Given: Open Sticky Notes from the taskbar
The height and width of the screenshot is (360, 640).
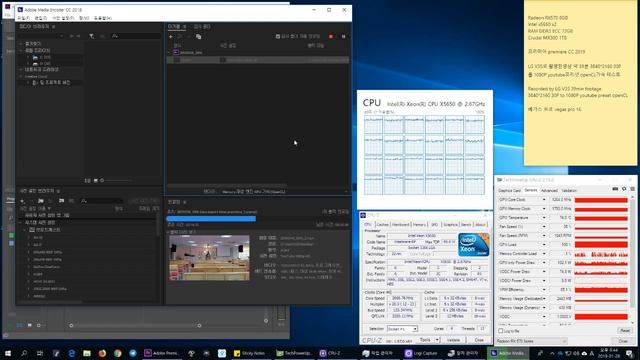Looking at the screenshot, I should 249,353.
